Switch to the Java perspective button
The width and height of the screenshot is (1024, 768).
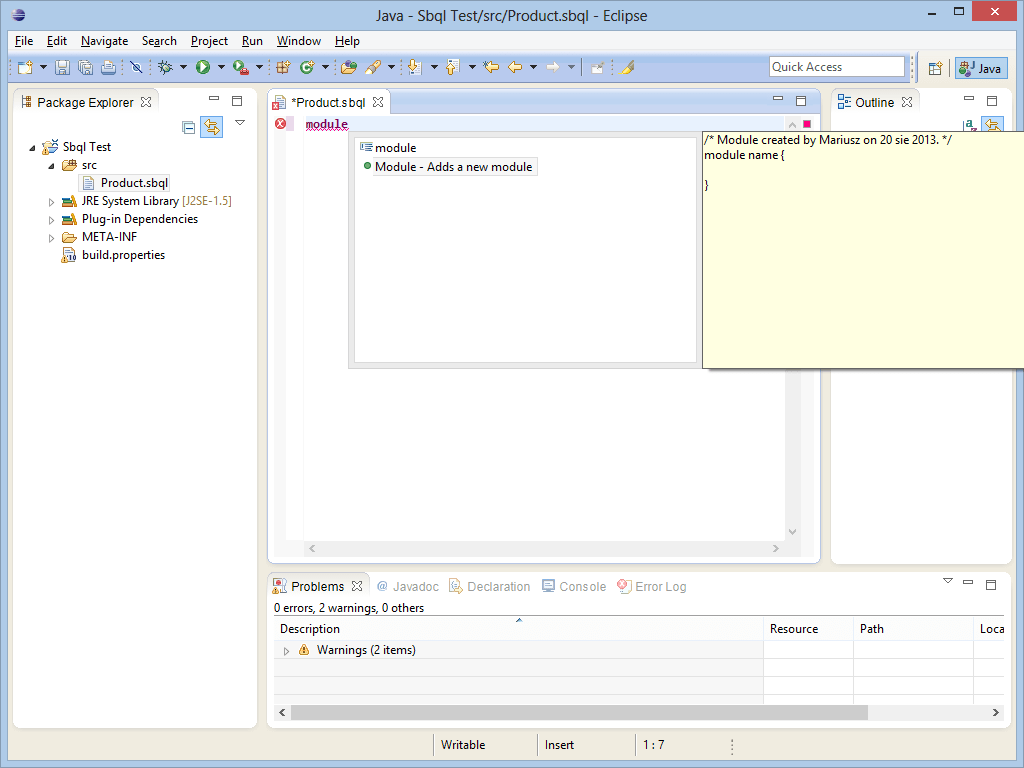[981, 68]
